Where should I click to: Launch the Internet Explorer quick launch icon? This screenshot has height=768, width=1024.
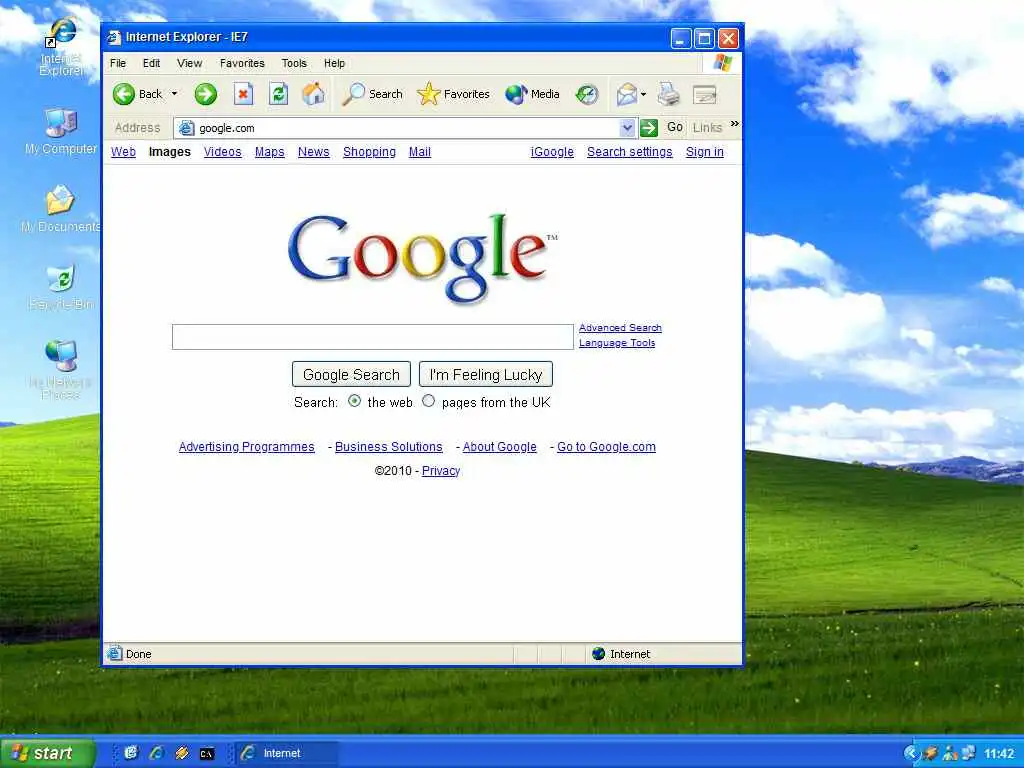157,753
